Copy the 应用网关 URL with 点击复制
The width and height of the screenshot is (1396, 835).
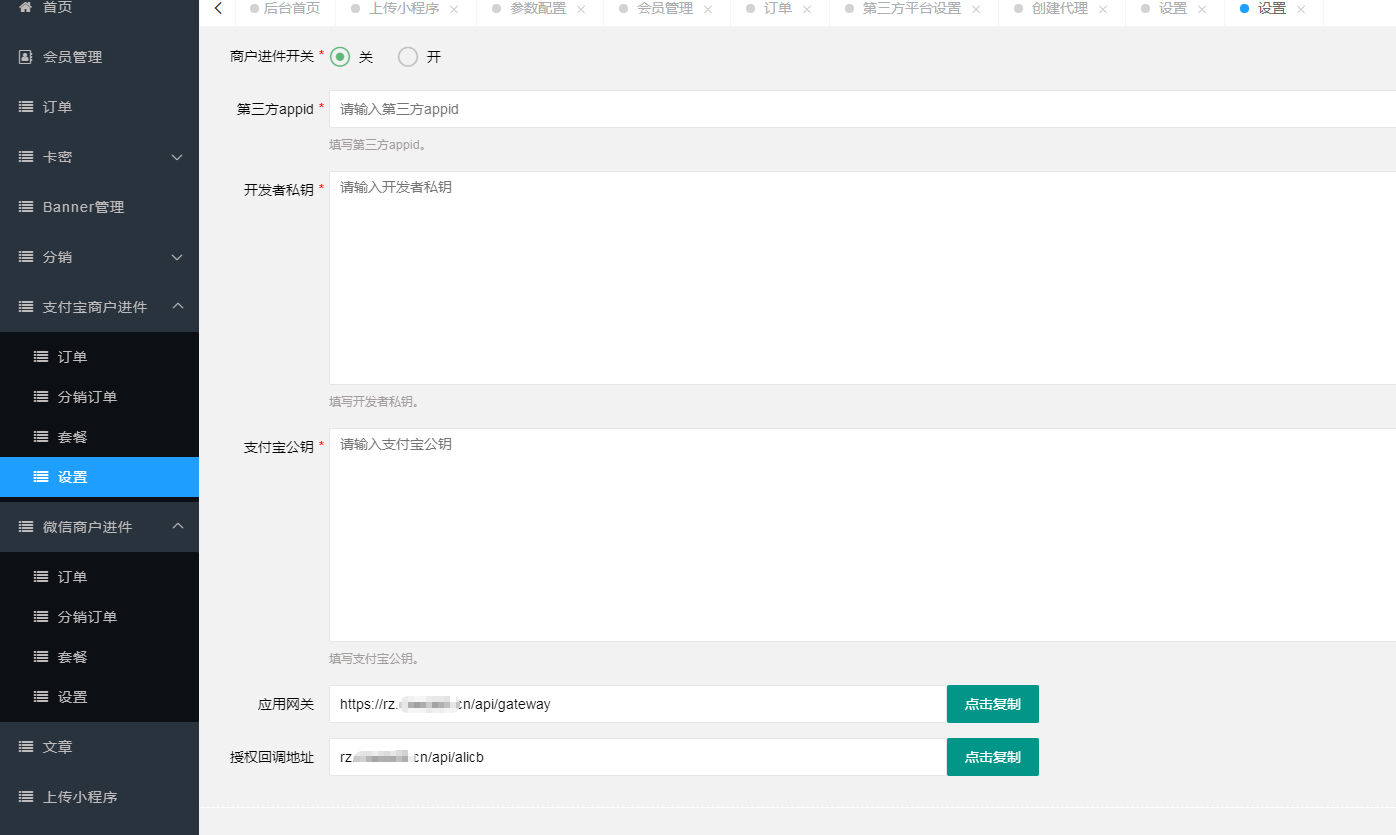(x=992, y=704)
